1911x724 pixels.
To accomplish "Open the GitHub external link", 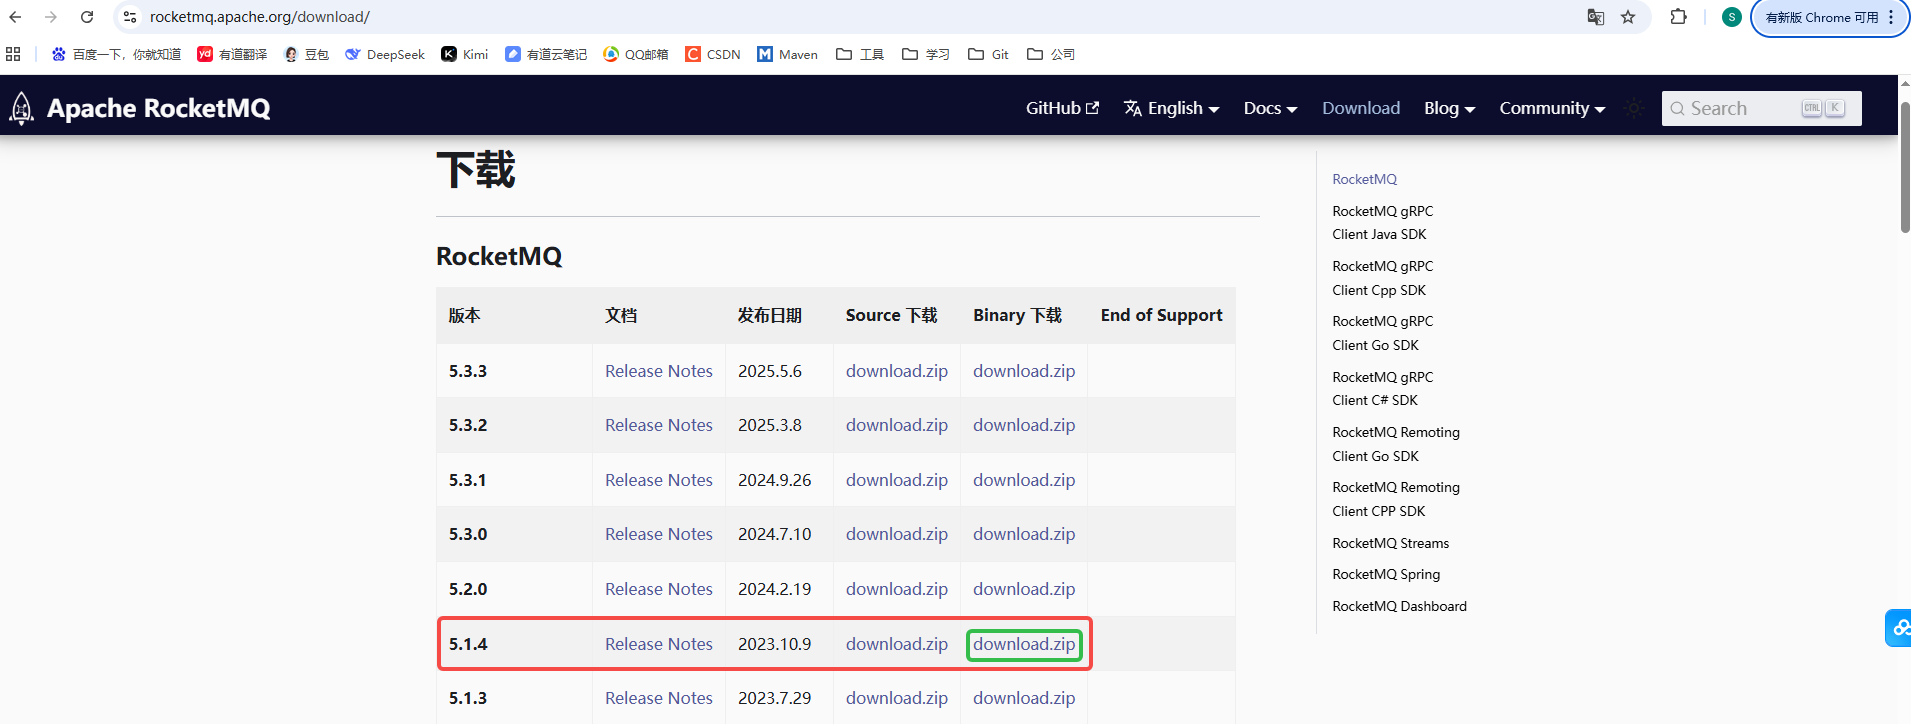I will point(1062,108).
